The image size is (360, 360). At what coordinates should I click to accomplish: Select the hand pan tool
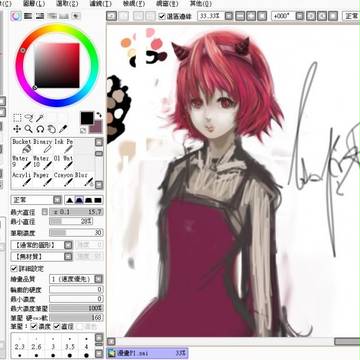click(x=51, y=129)
